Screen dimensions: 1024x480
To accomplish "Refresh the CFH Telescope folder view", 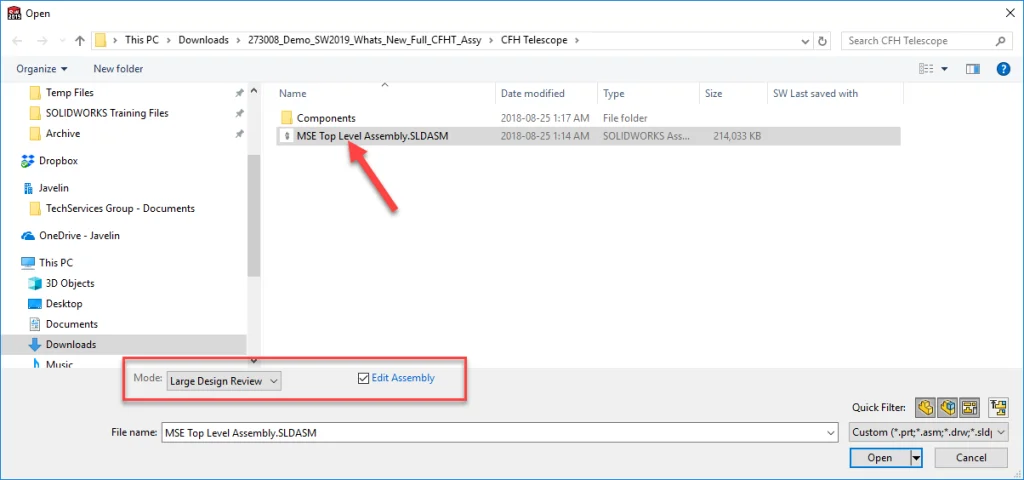I will [822, 40].
